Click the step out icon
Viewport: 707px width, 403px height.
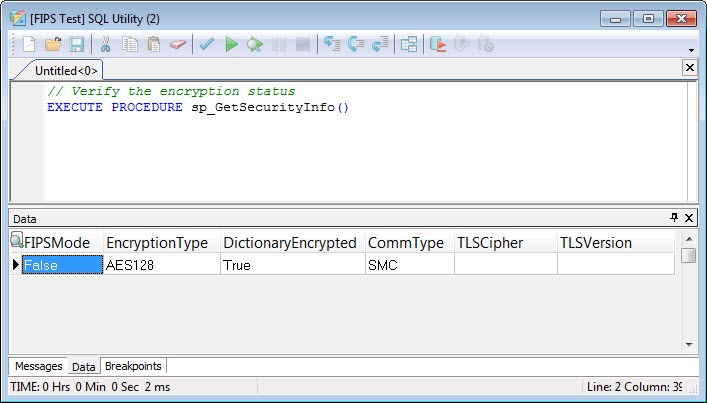coord(380,44)
